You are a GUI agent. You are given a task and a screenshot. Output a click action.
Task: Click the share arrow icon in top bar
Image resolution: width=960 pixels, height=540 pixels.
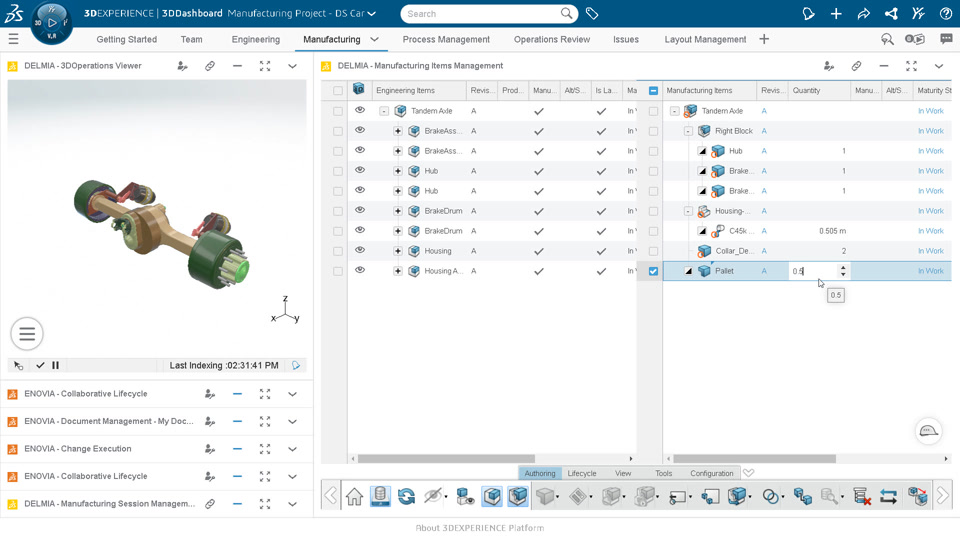pyautogui.click(x=863, y=13)
